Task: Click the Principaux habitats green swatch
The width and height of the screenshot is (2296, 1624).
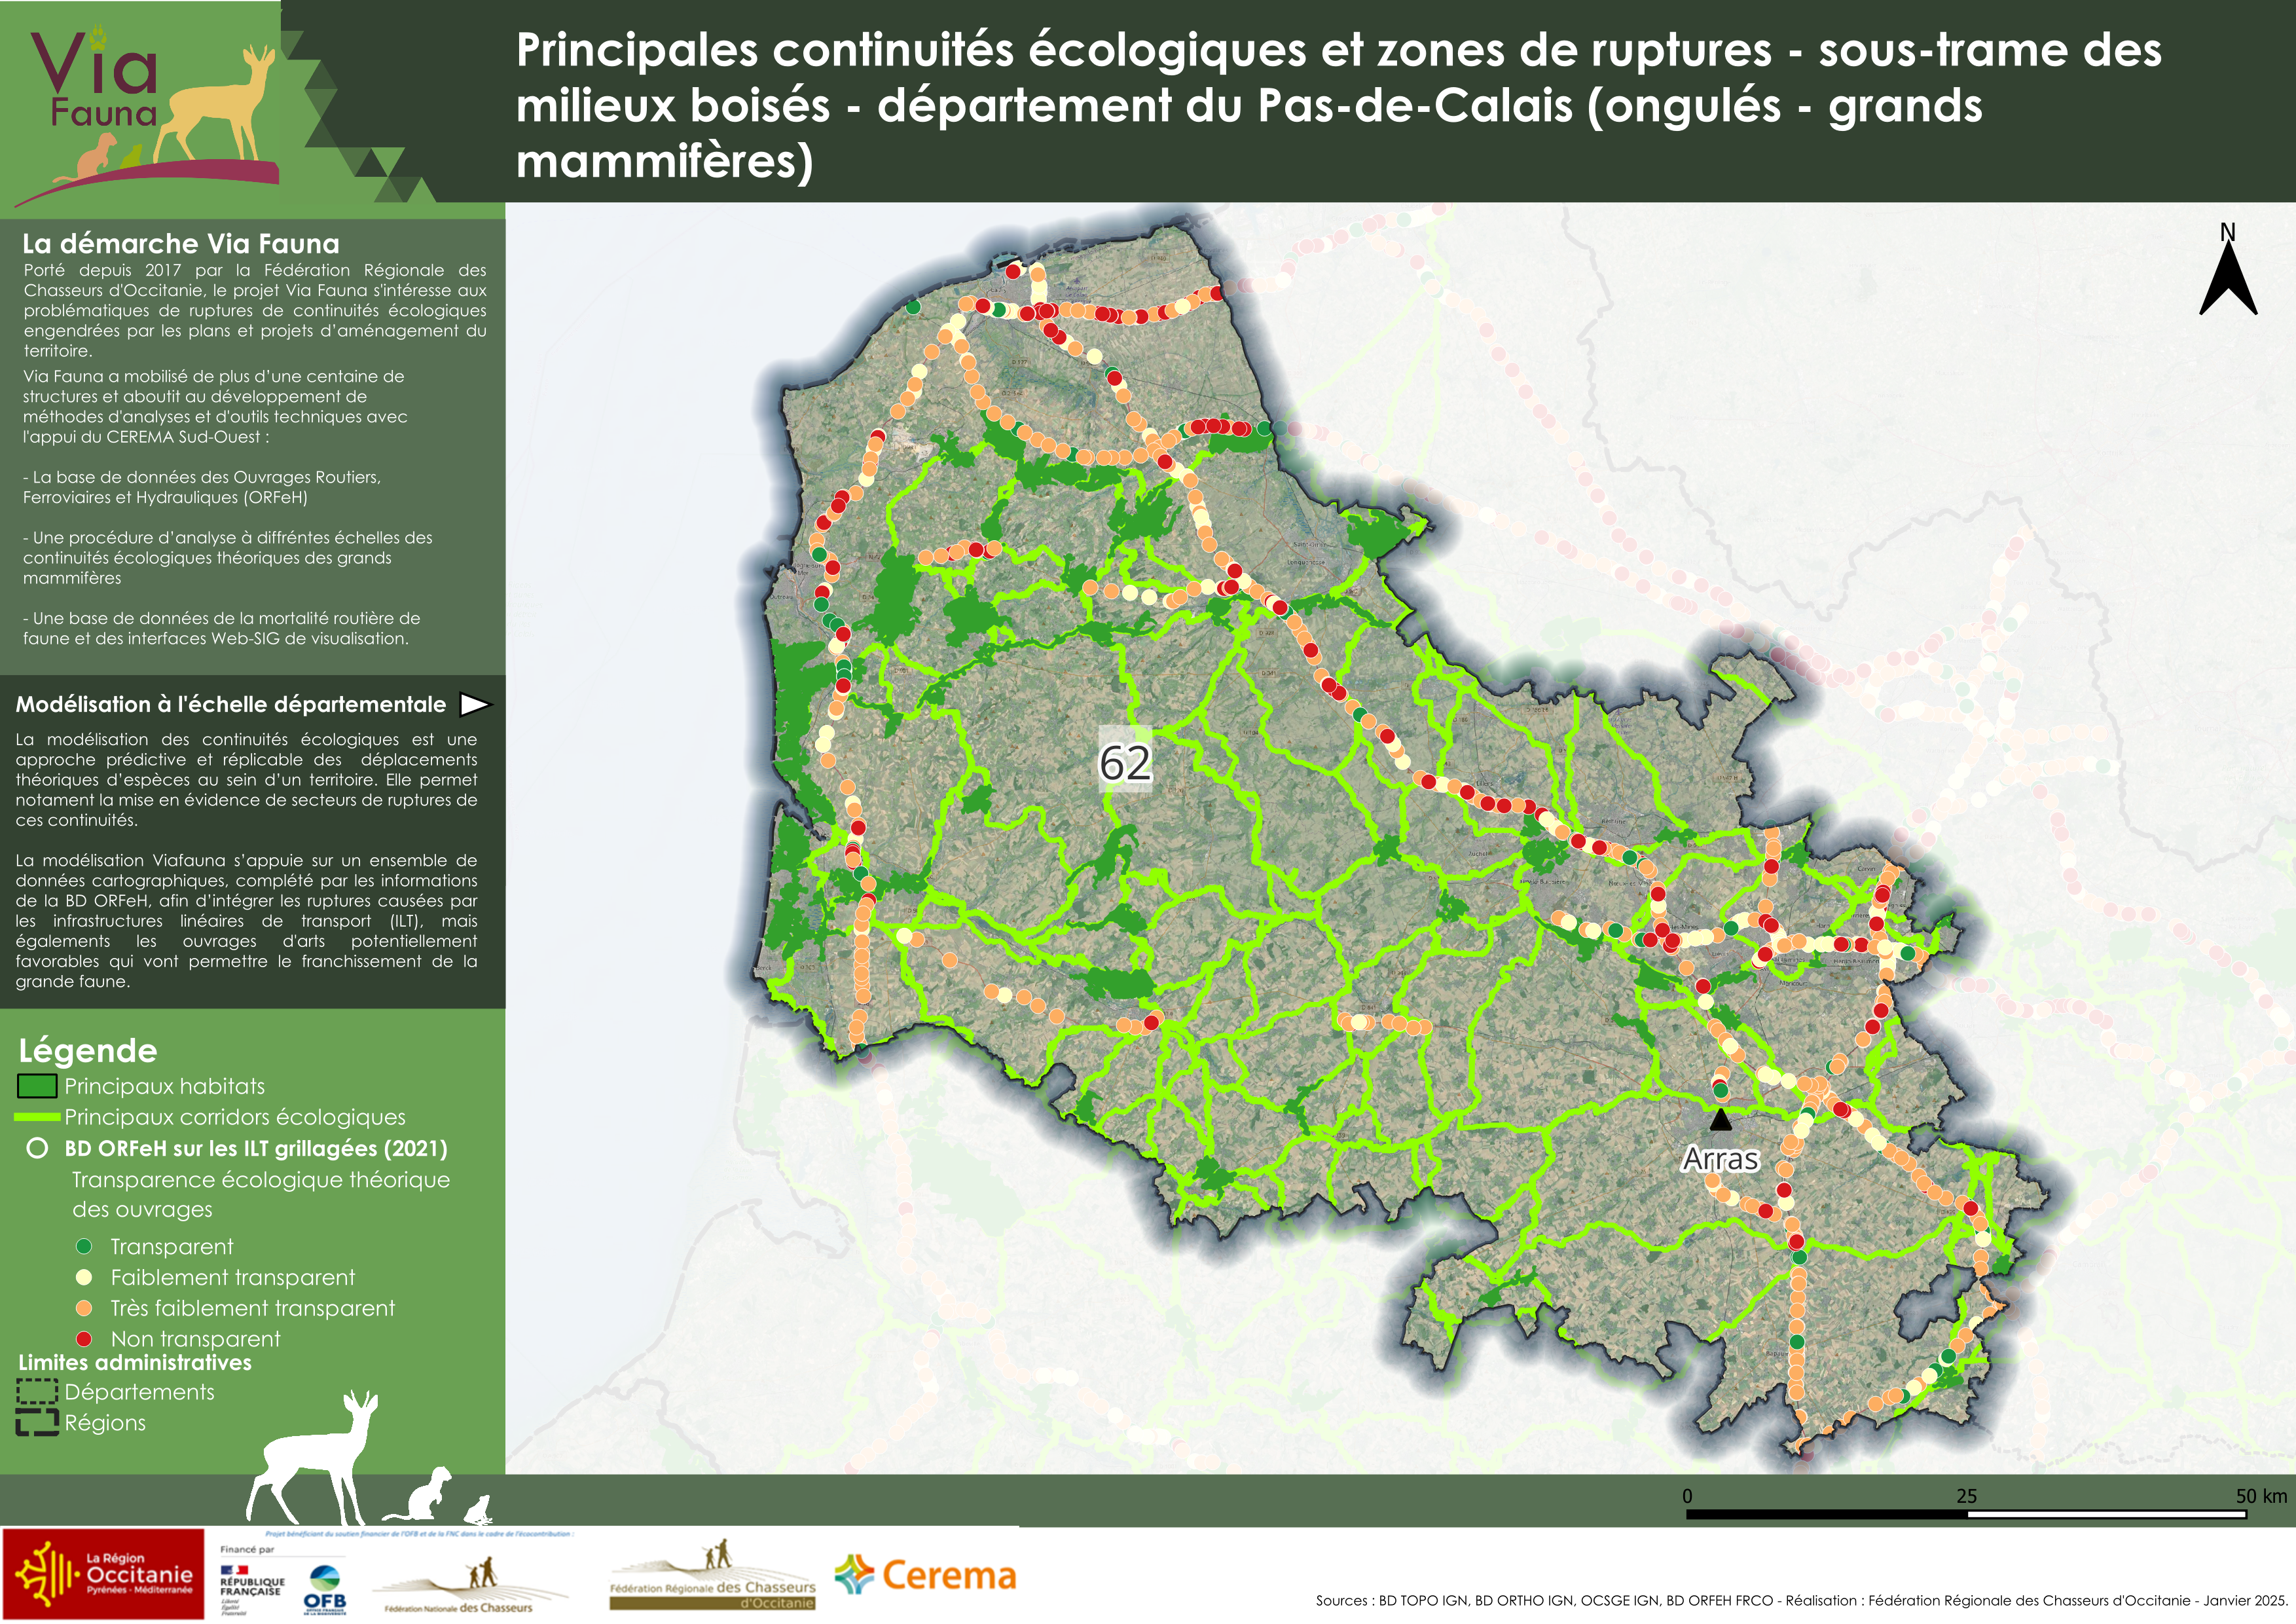Action: point(37,1086)
